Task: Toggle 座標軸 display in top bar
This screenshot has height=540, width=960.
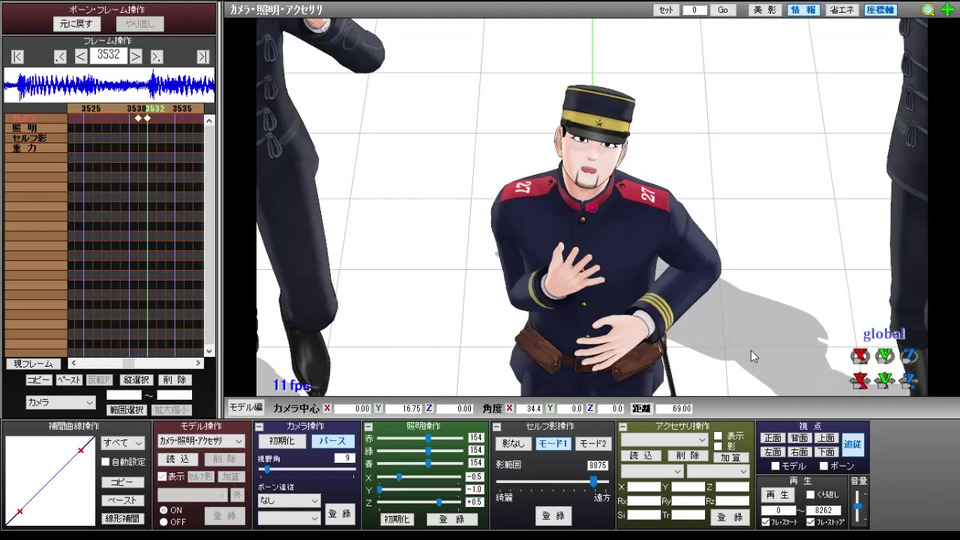Action: (x=880, y=10)
